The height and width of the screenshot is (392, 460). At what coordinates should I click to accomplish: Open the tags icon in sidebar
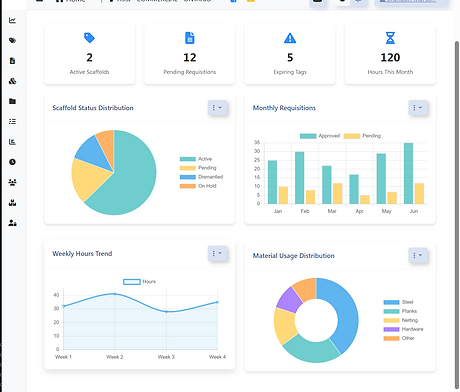12,41
